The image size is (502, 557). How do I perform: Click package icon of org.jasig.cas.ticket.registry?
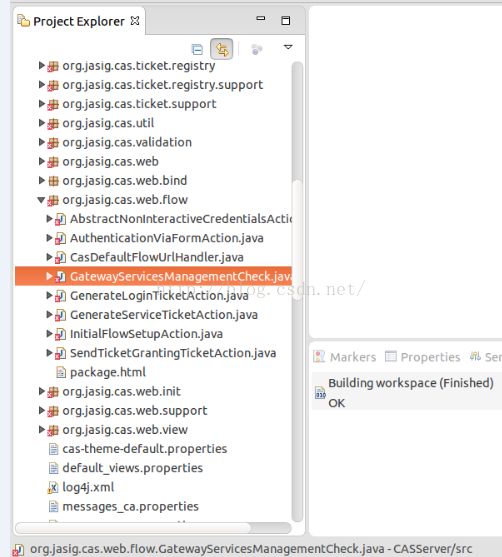point(53,66)
